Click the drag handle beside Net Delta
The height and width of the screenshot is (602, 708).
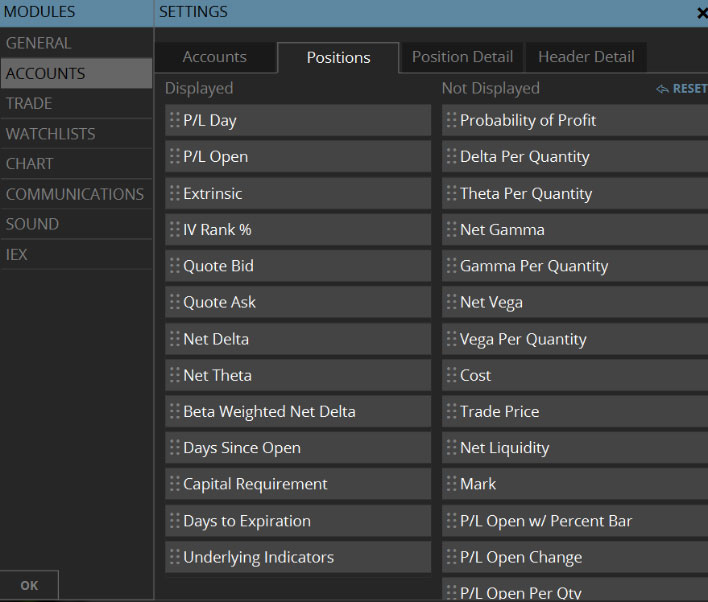click(x=175, y=339)
